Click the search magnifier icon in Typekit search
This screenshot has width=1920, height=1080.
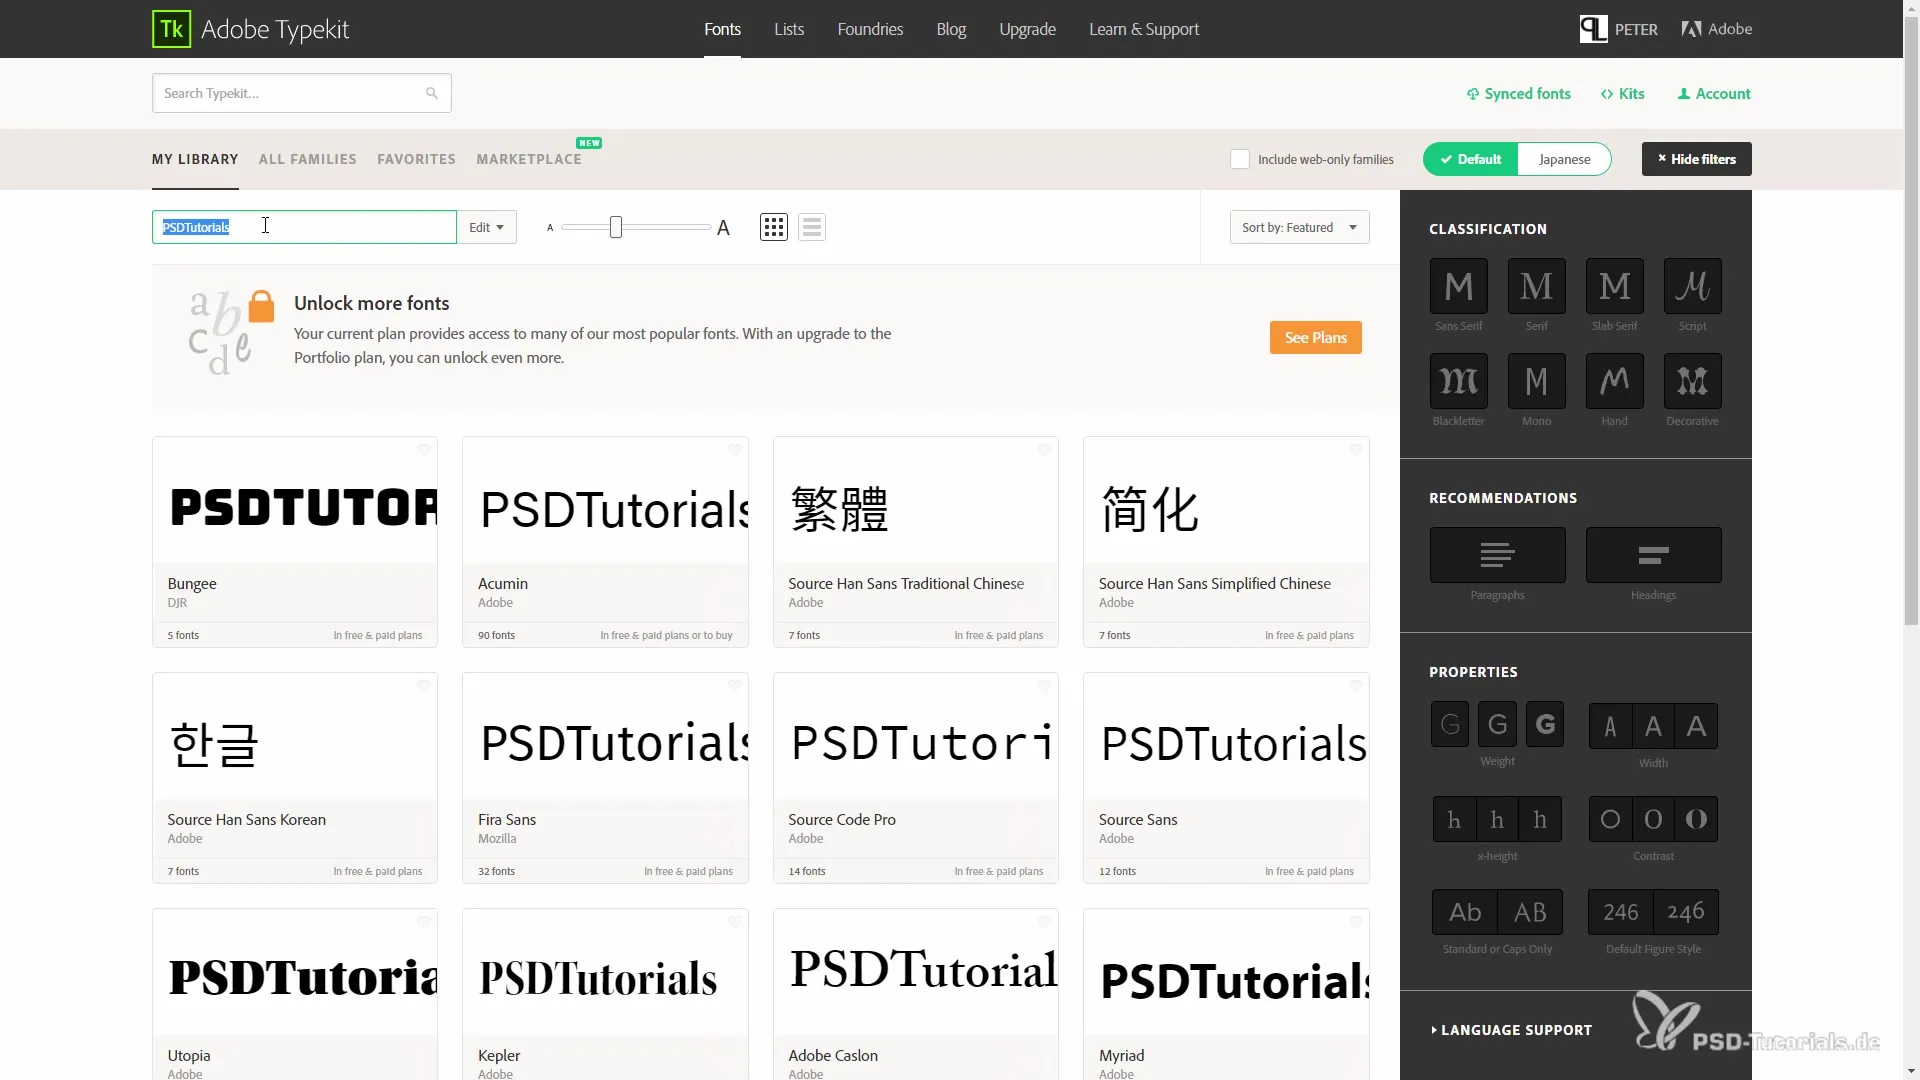[432, 93]
